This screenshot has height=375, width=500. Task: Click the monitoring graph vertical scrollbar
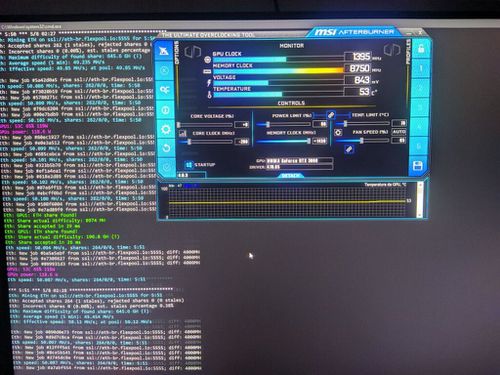click(420, 200)
